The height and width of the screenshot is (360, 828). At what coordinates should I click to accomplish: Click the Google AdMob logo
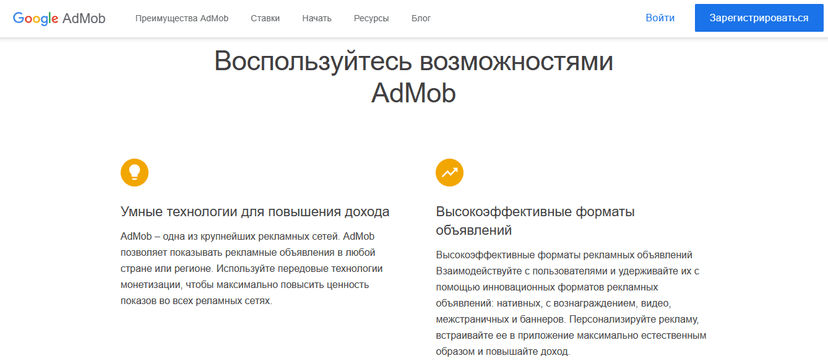pos(59,18)
